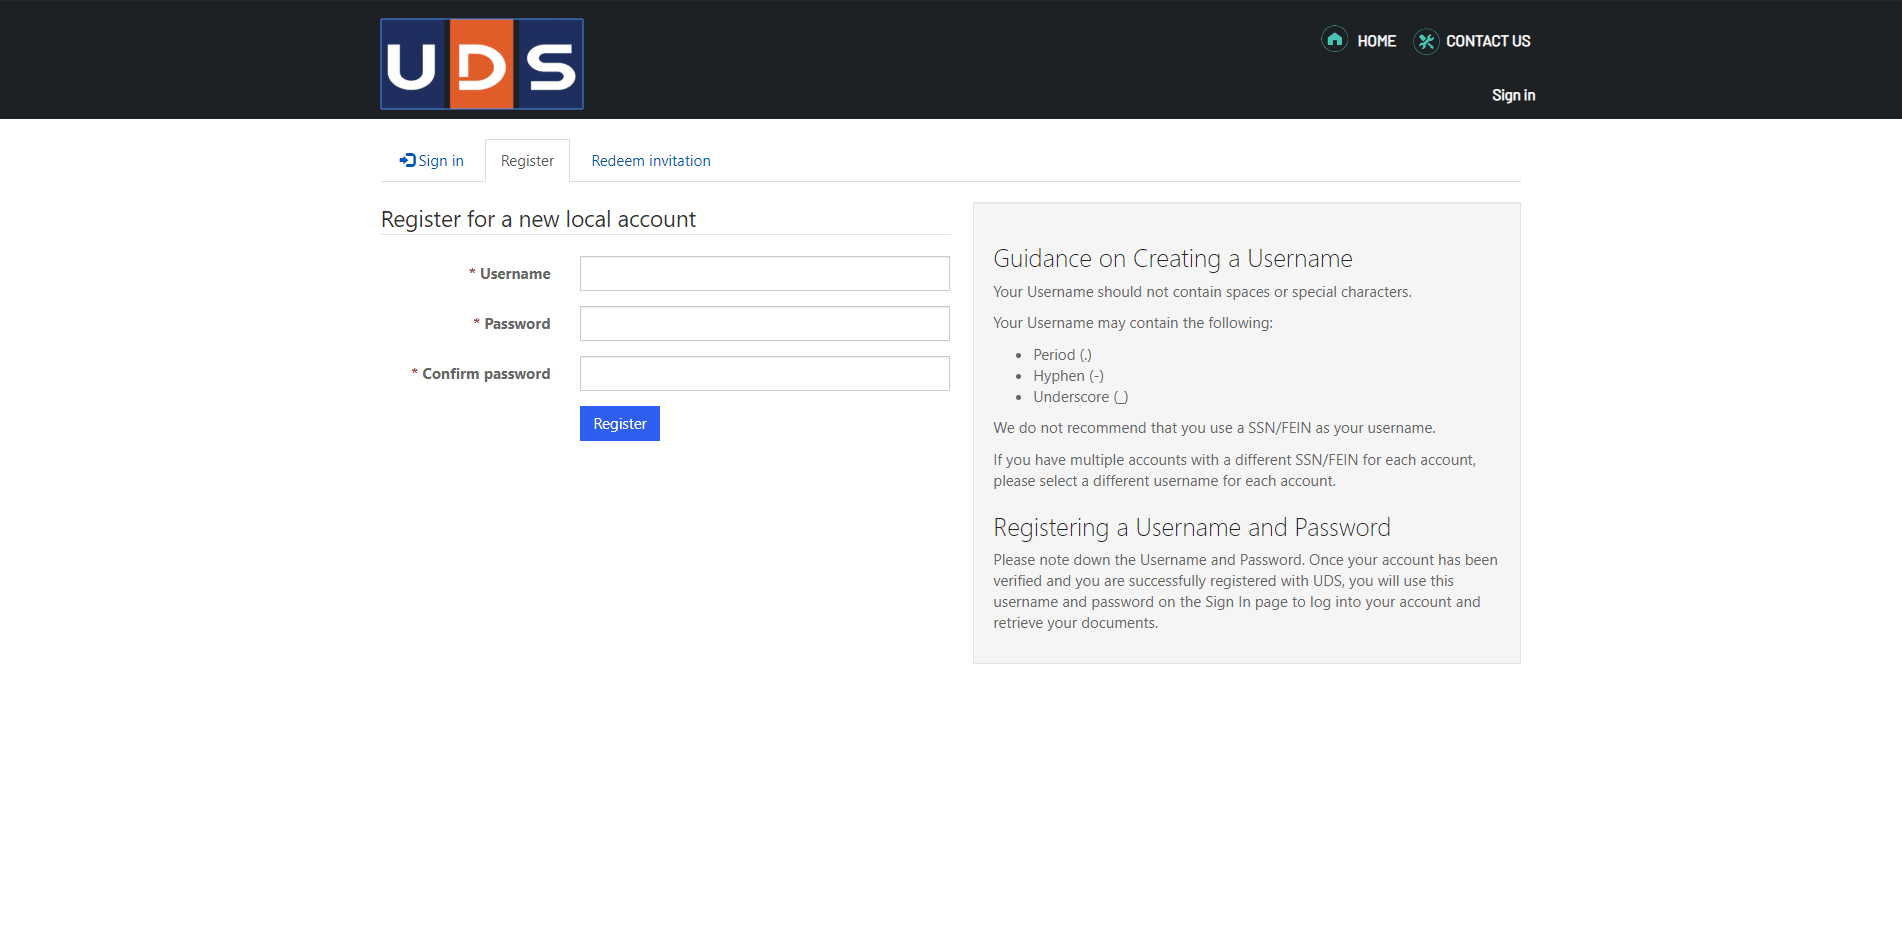Image resolution: width=1902 pixels, height=928 pixels.
Task: Click the Confirm password input box
Action: click(x=764, y=373)
